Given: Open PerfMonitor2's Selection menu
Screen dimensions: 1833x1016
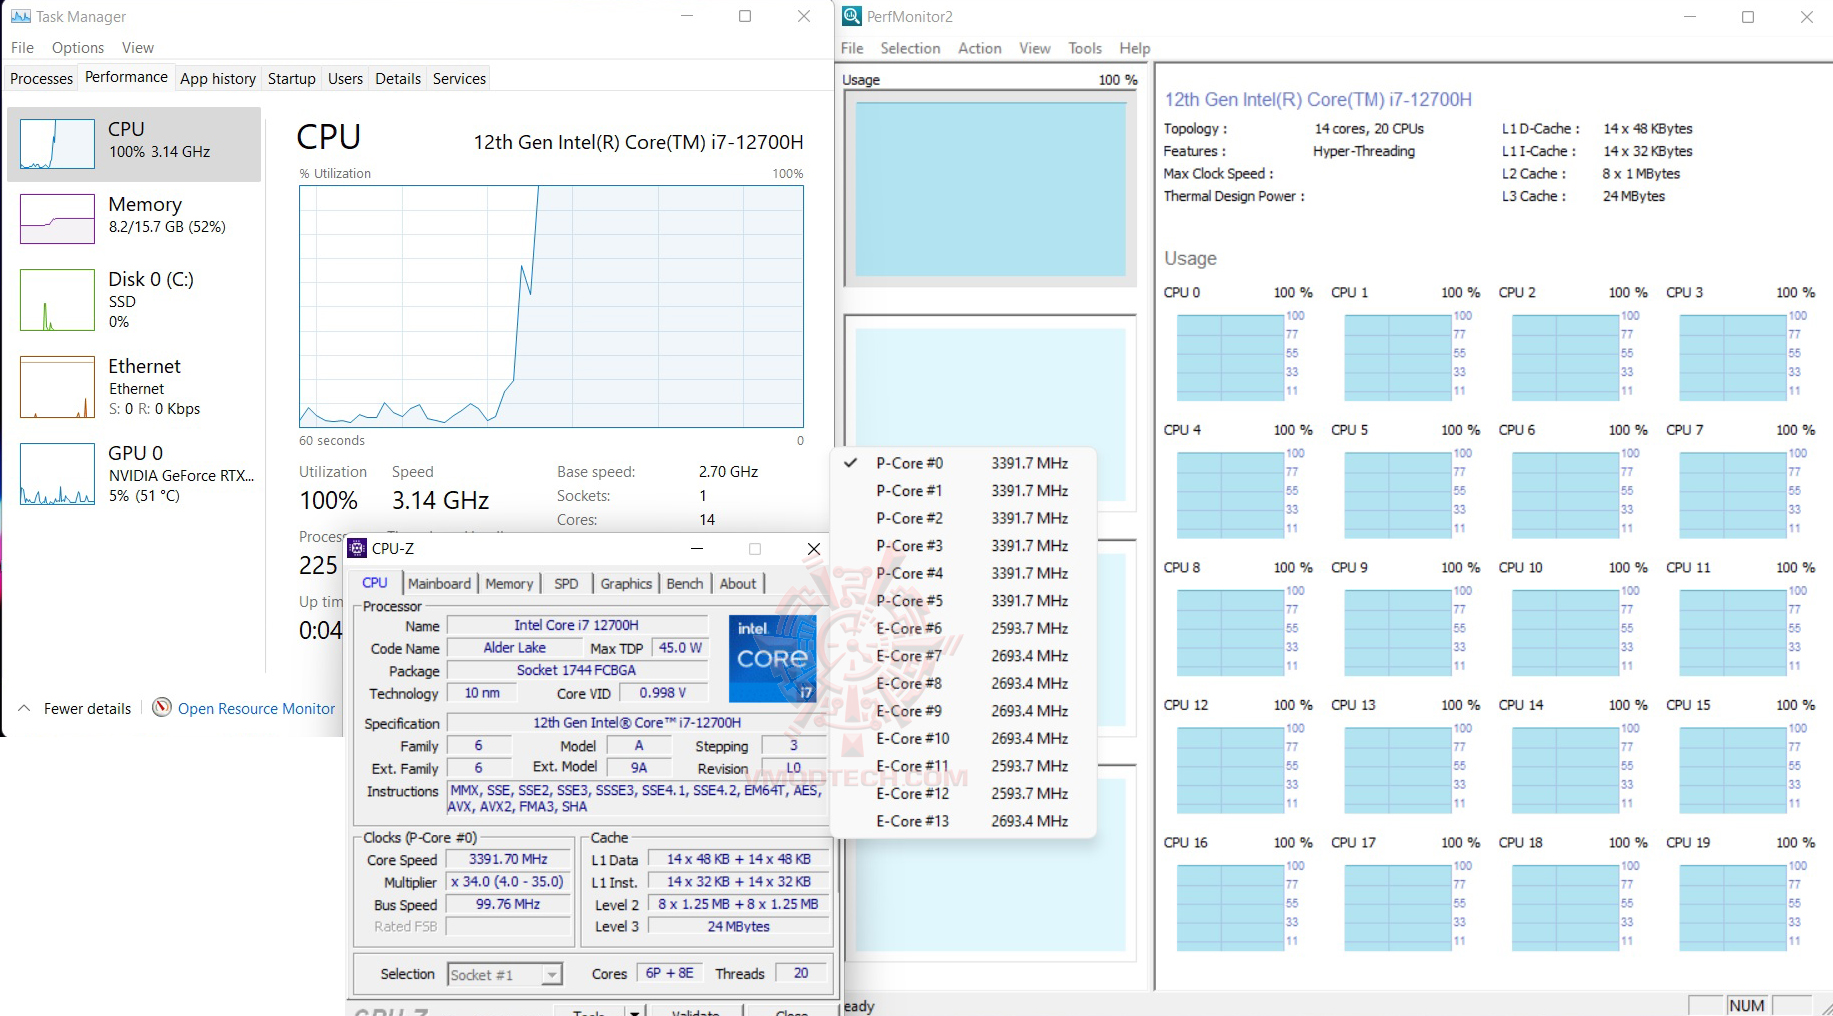Looking at the screenshot, I should pyautogui.click(x=910, y=48).
